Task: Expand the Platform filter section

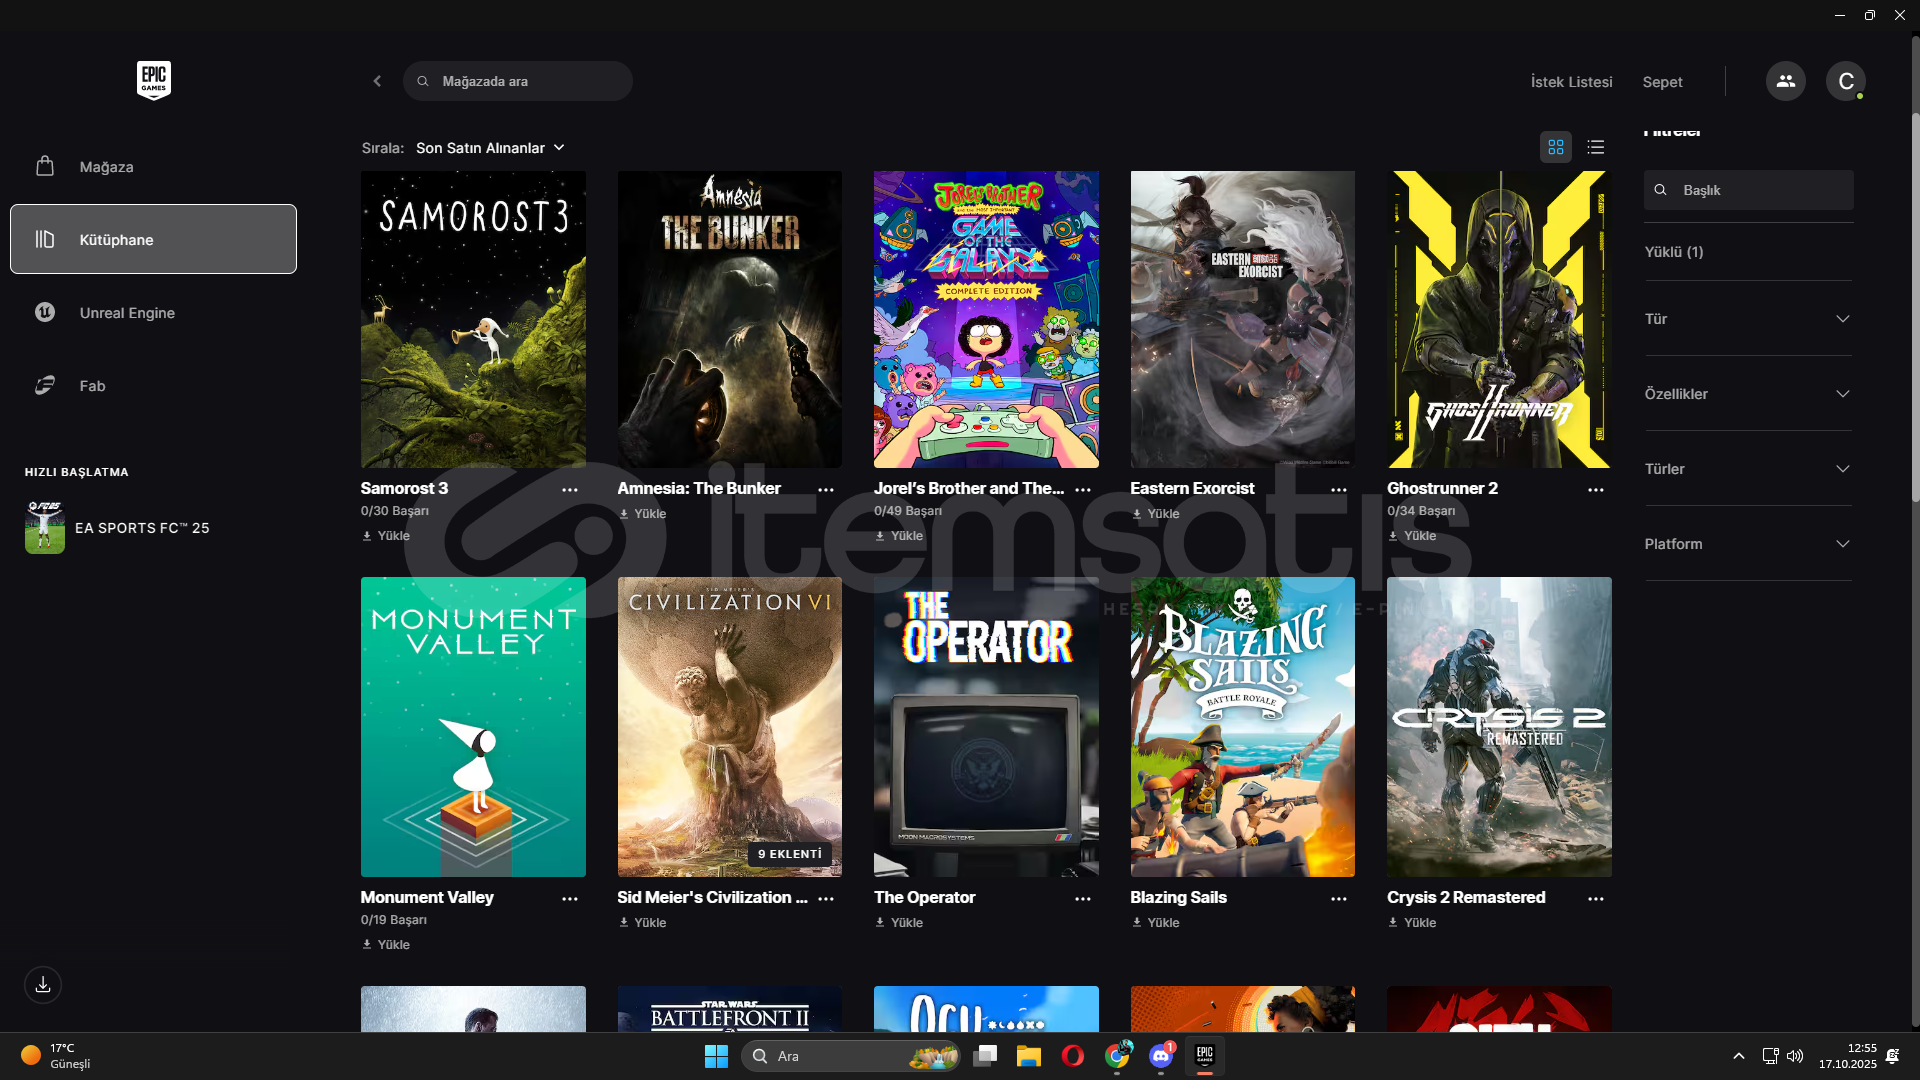Action: 1747,544
